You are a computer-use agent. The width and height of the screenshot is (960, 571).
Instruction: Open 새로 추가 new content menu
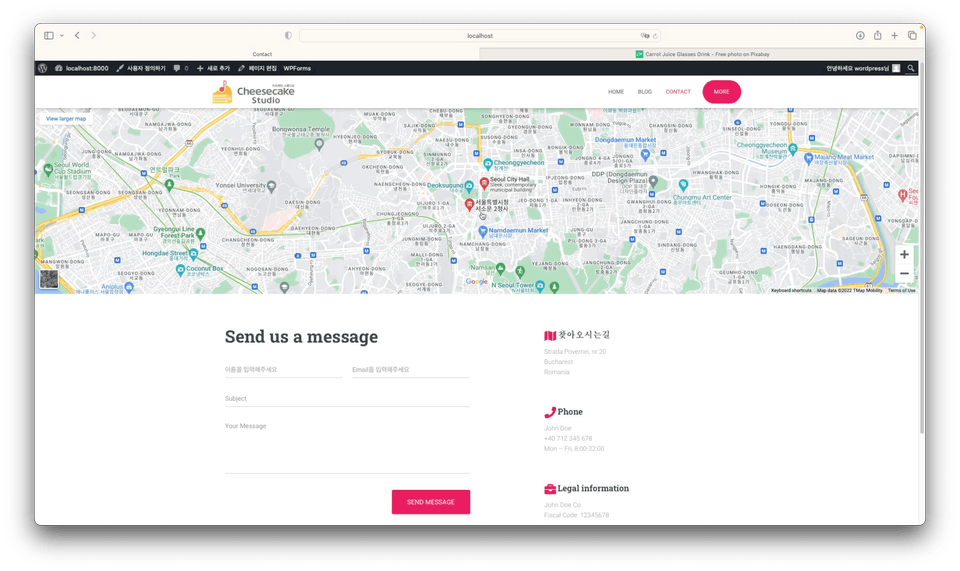[213, 68]
